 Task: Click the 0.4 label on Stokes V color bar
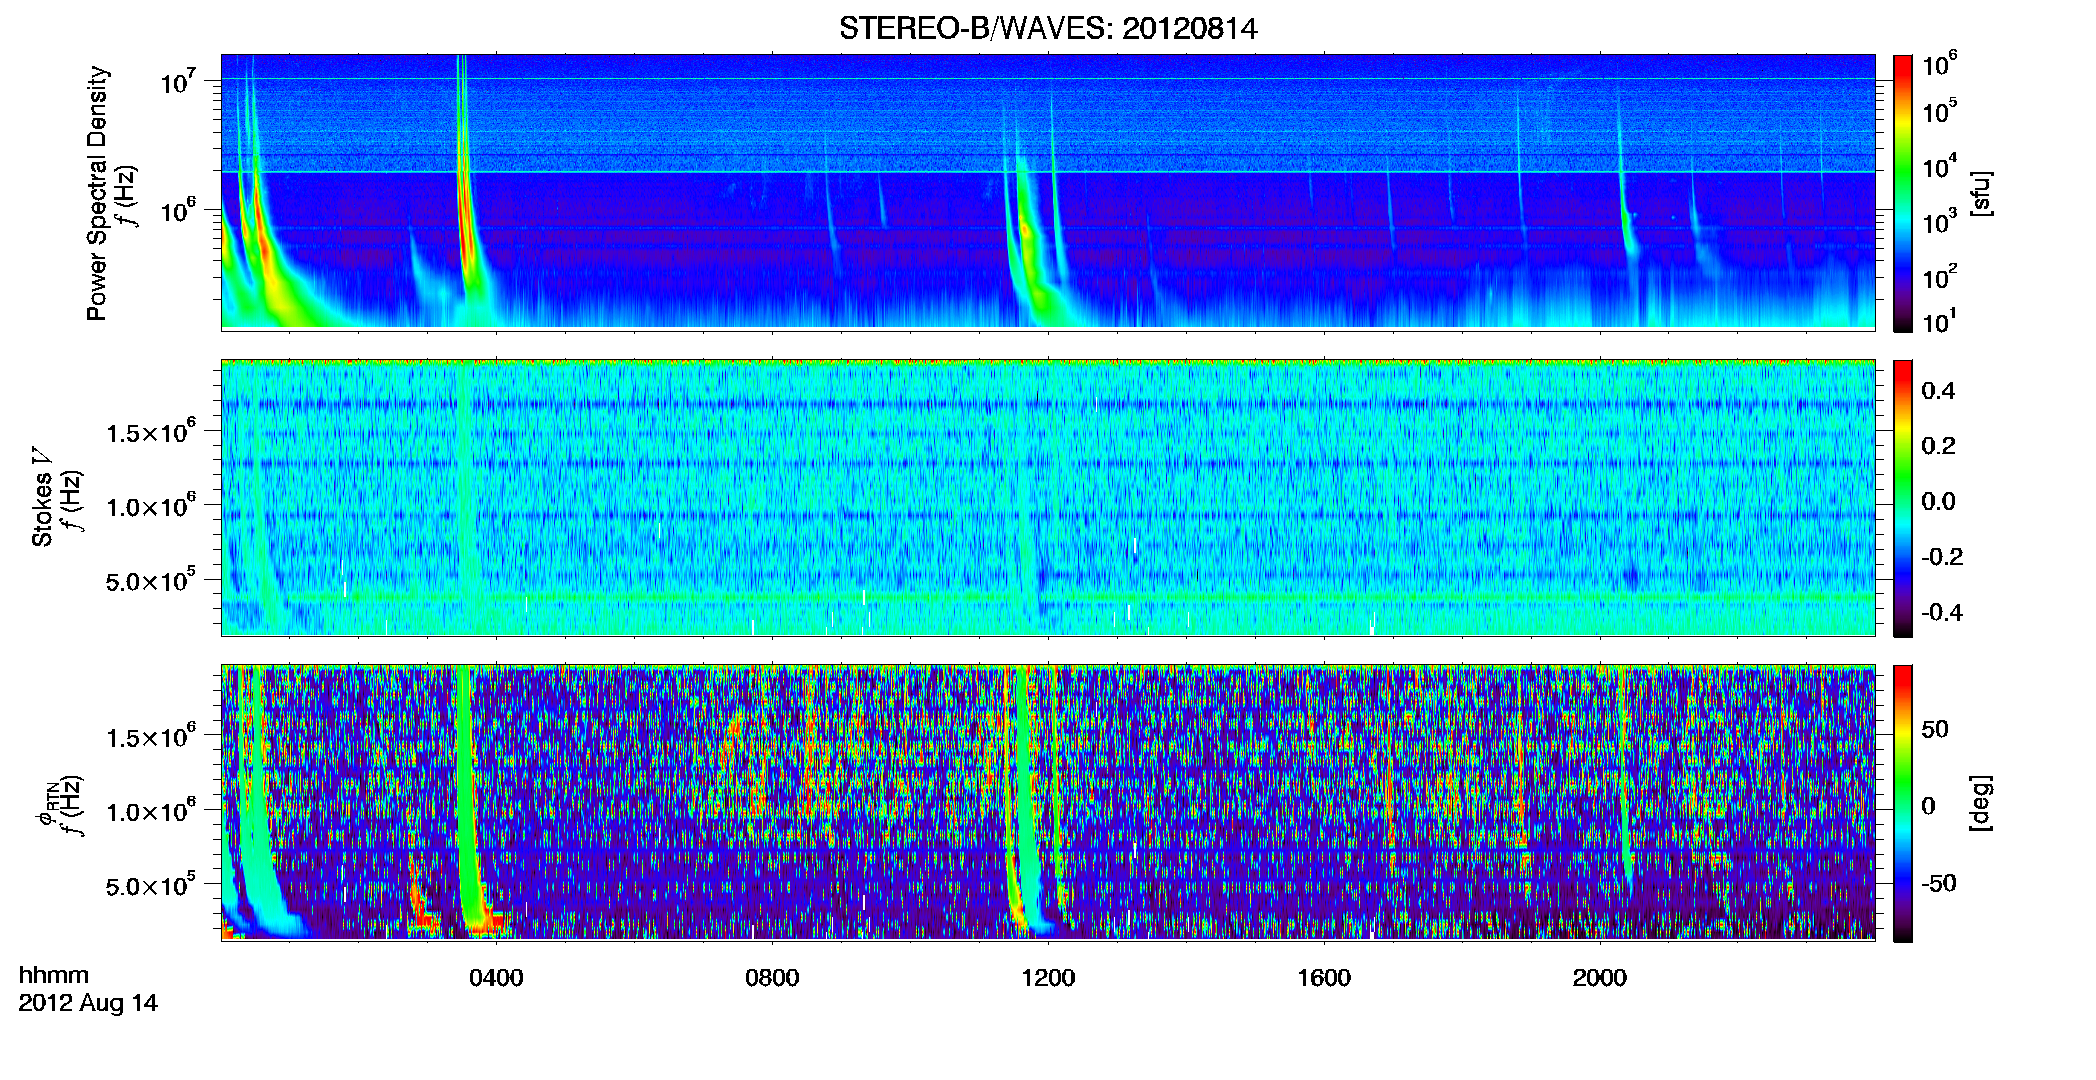click(1938, 391)
